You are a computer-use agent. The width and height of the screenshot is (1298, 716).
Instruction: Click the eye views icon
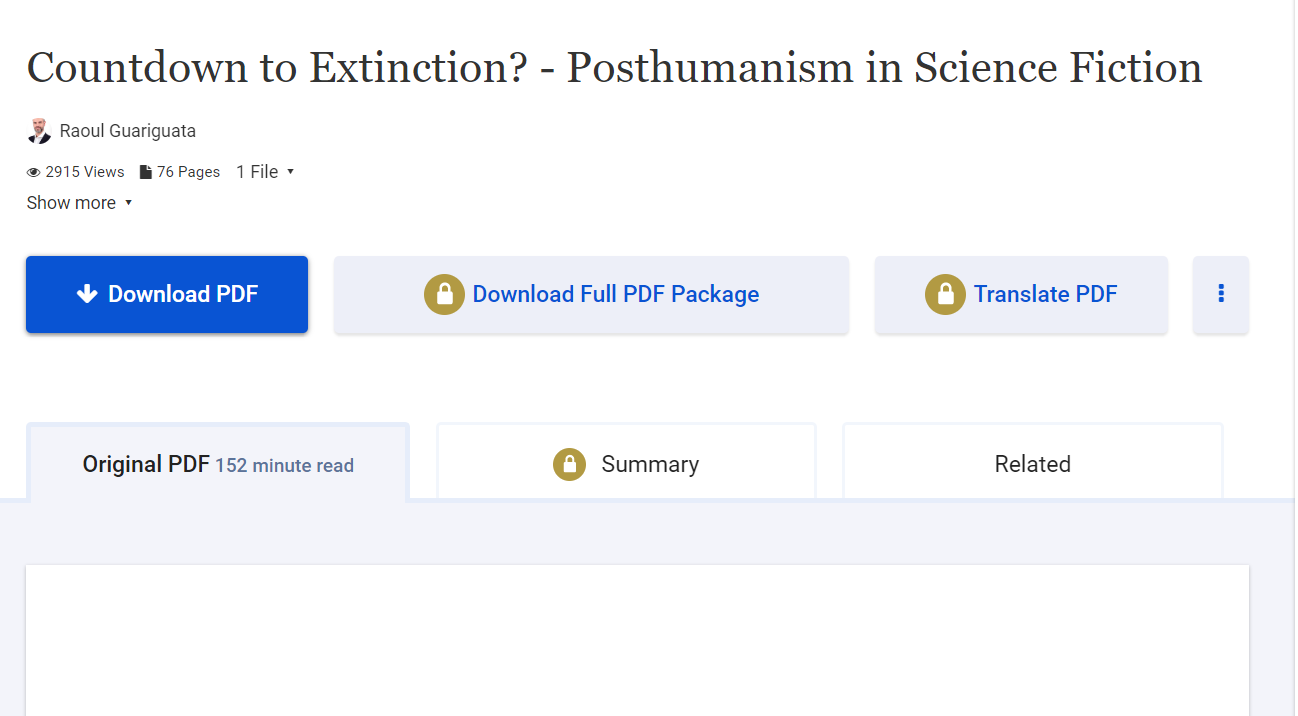coord(33,172)
